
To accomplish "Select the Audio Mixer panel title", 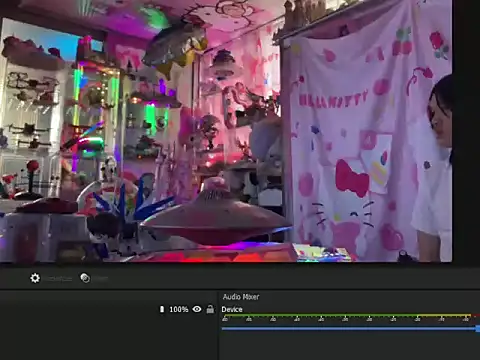I will click(x=241, y=297).
